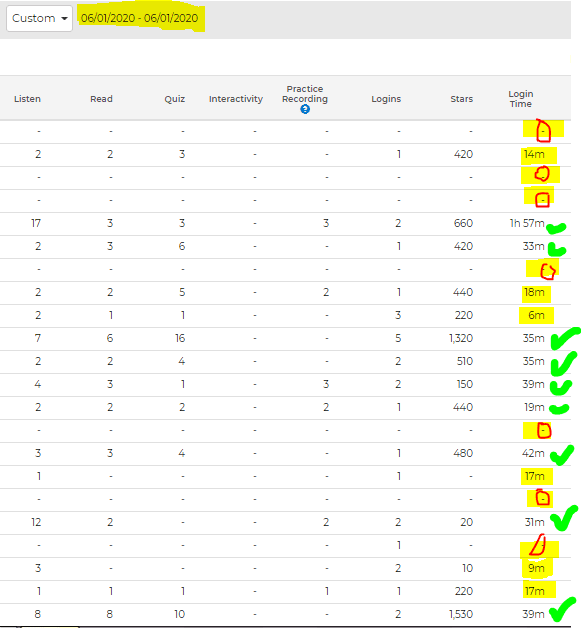Select the Quiz value 16 cell

tap(180, 338)
